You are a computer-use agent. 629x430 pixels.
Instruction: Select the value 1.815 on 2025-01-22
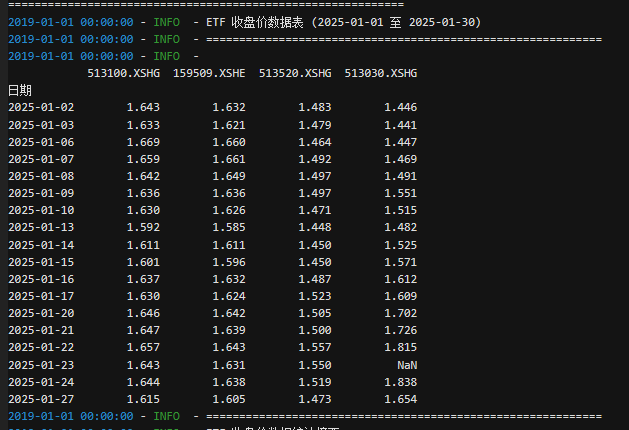400,348
